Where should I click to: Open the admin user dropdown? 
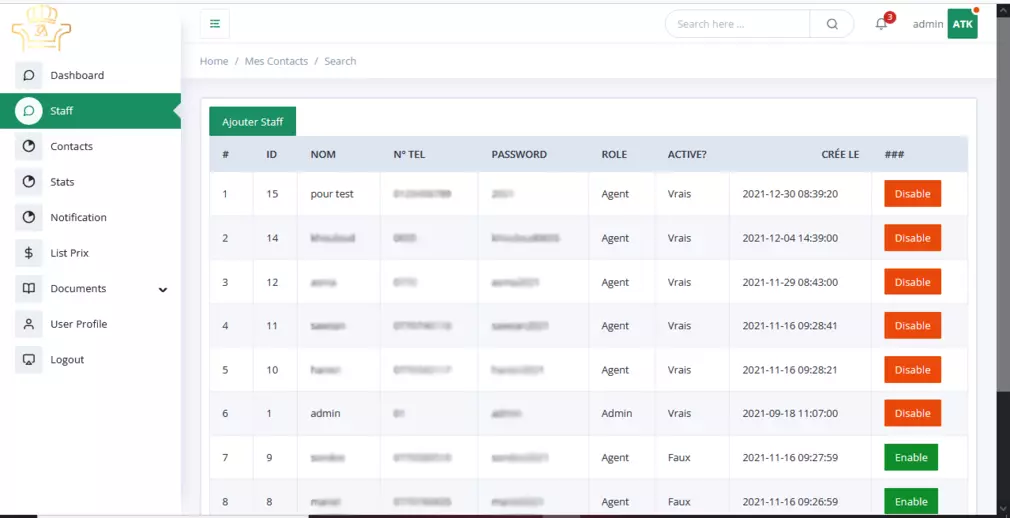pyautogui.click(x=927, y=24)
